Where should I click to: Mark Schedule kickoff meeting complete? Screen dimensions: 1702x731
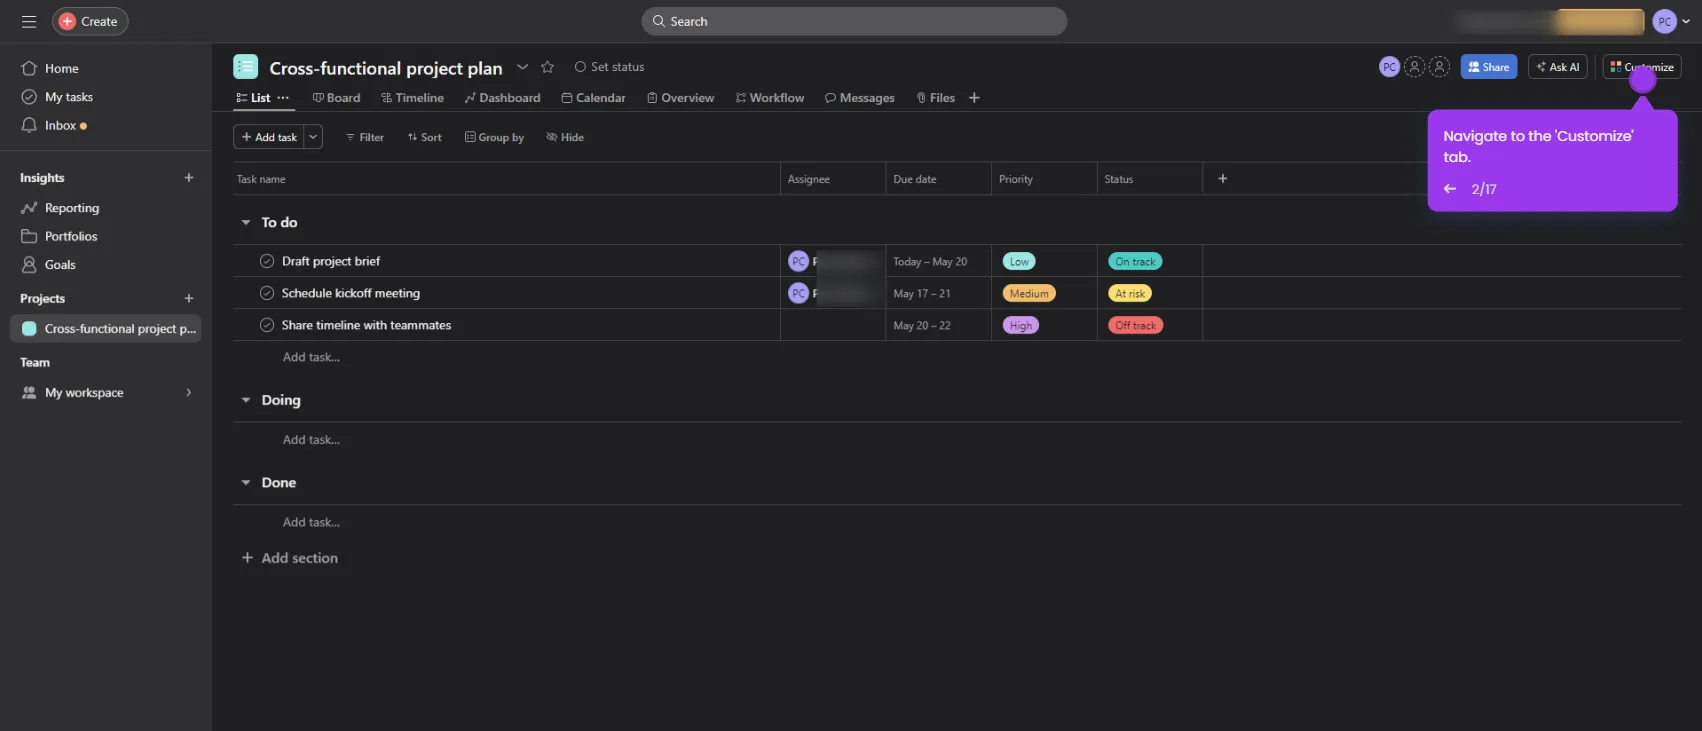coord(267,293)
